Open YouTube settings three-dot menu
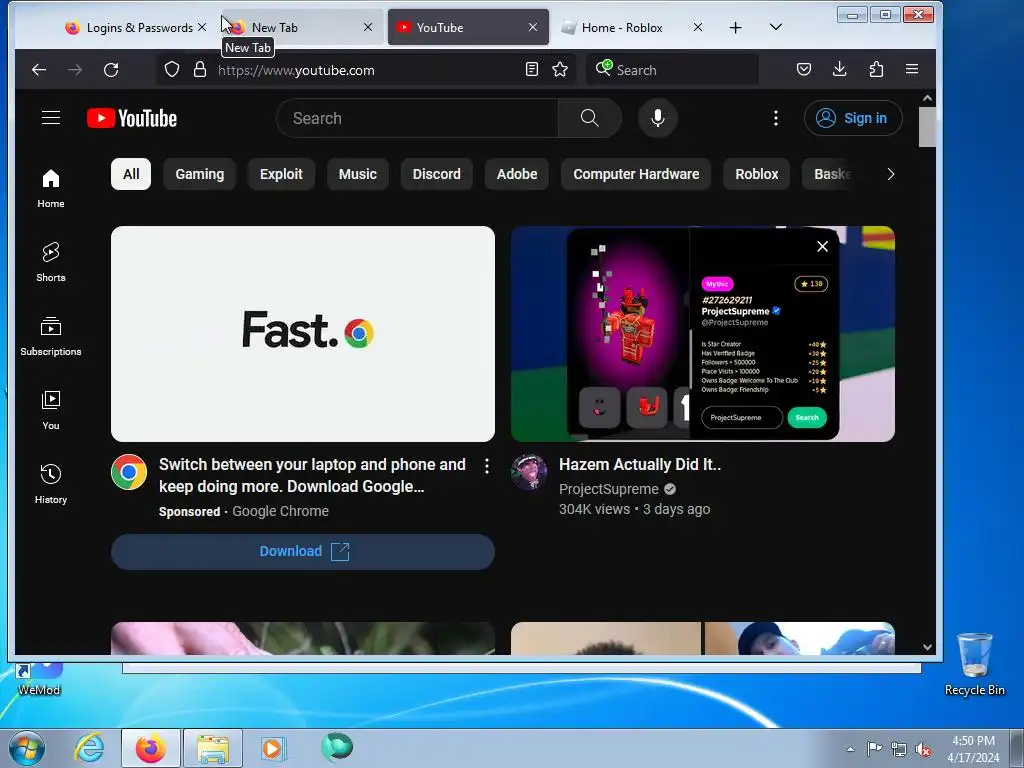Viewport: 1024px width, 768px height. point(776,118)
